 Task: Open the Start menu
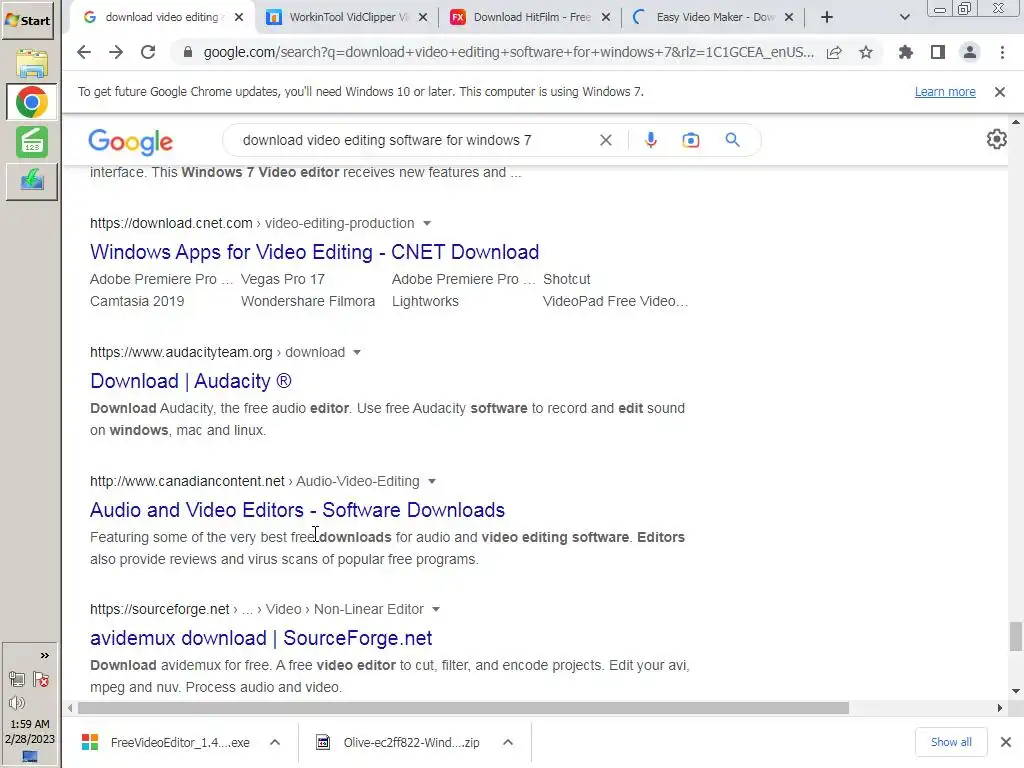click(x=27, y=20)
